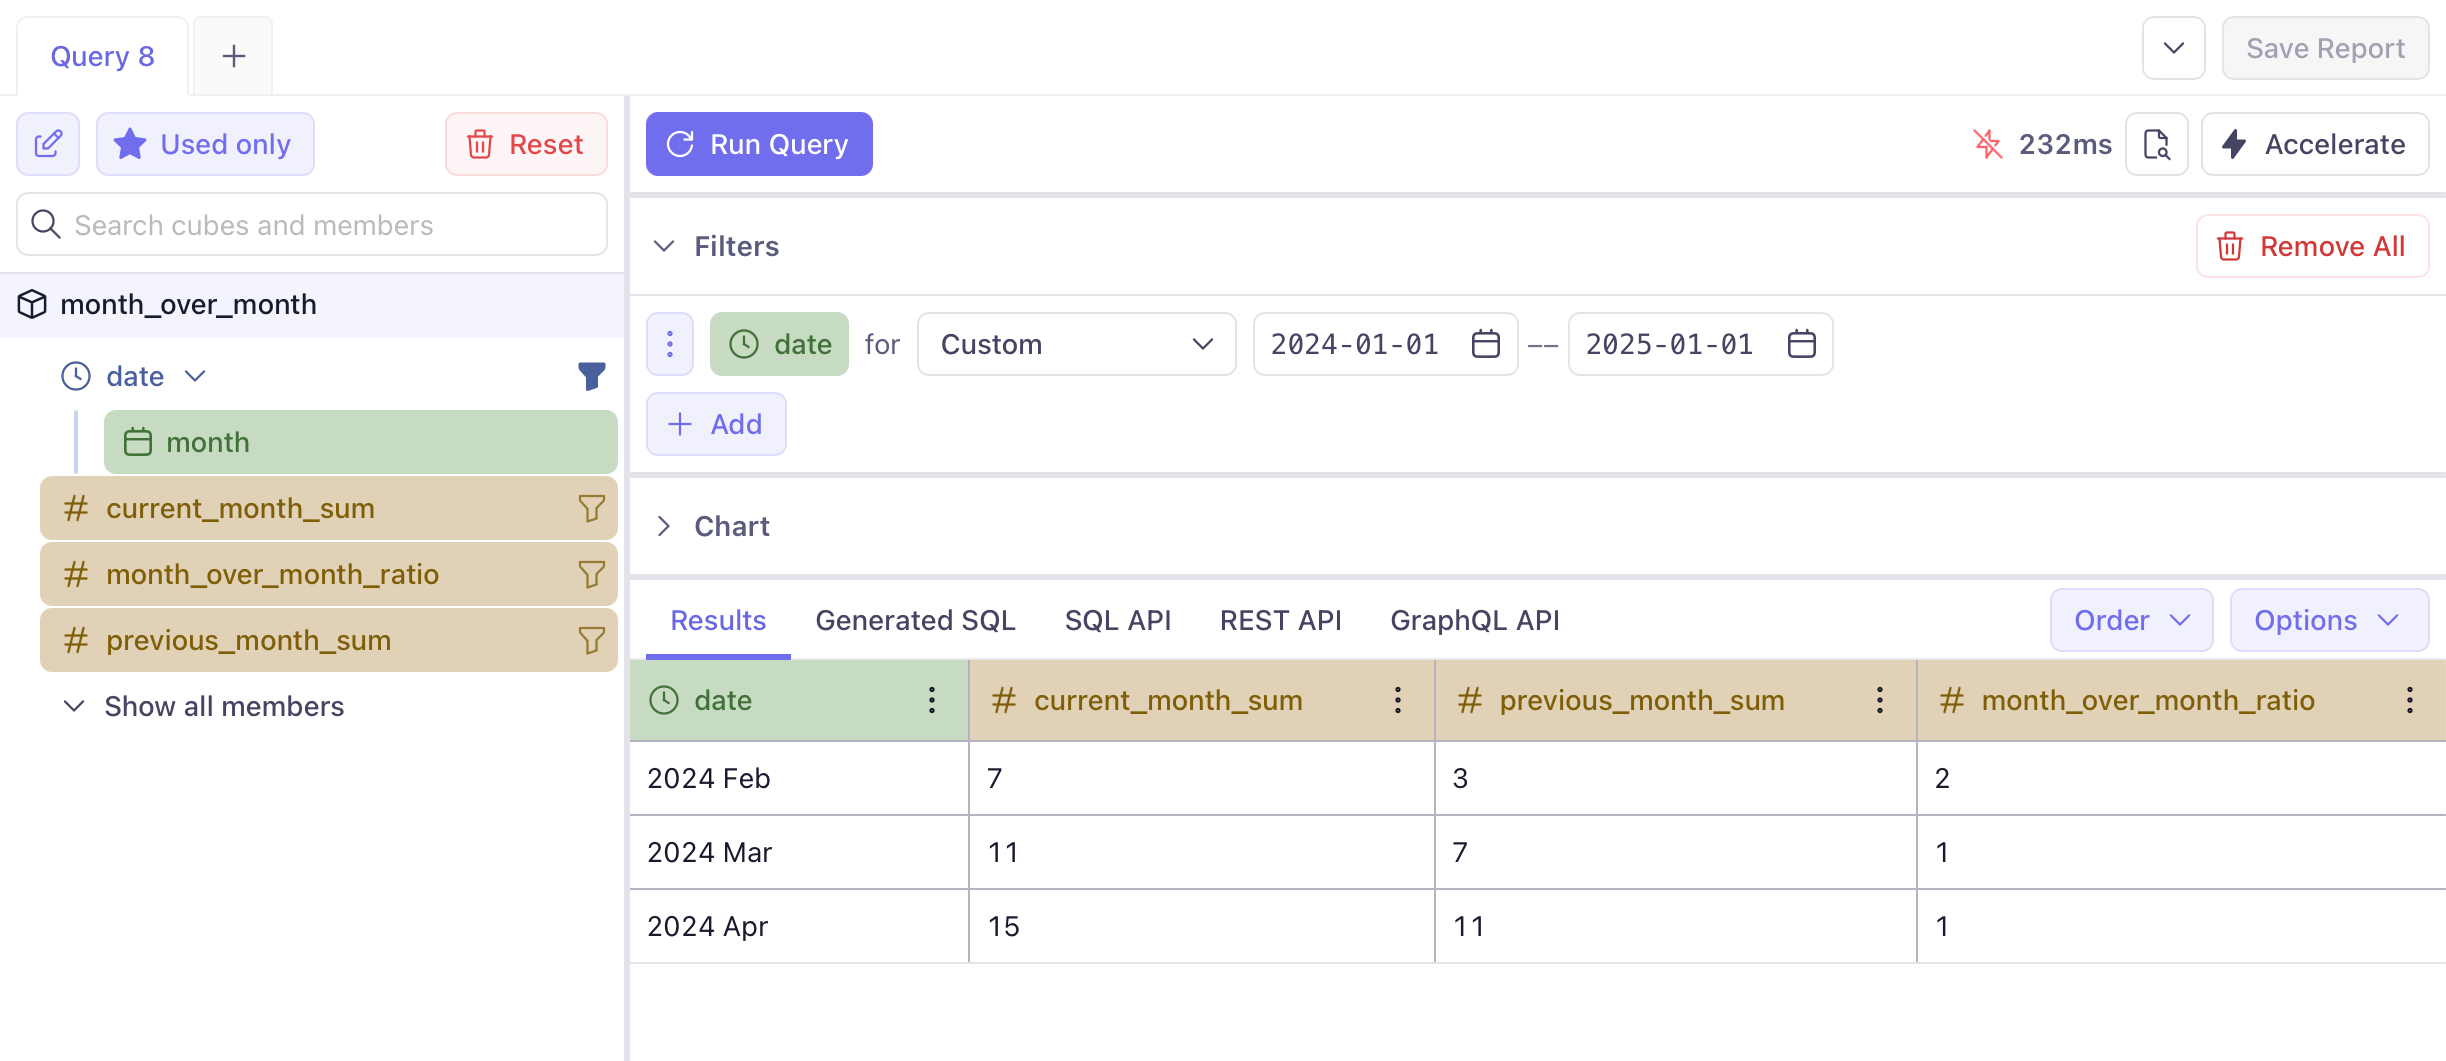Add a new query tab with plus
Screen dimensions: 2446x1061
pos(233,56)
